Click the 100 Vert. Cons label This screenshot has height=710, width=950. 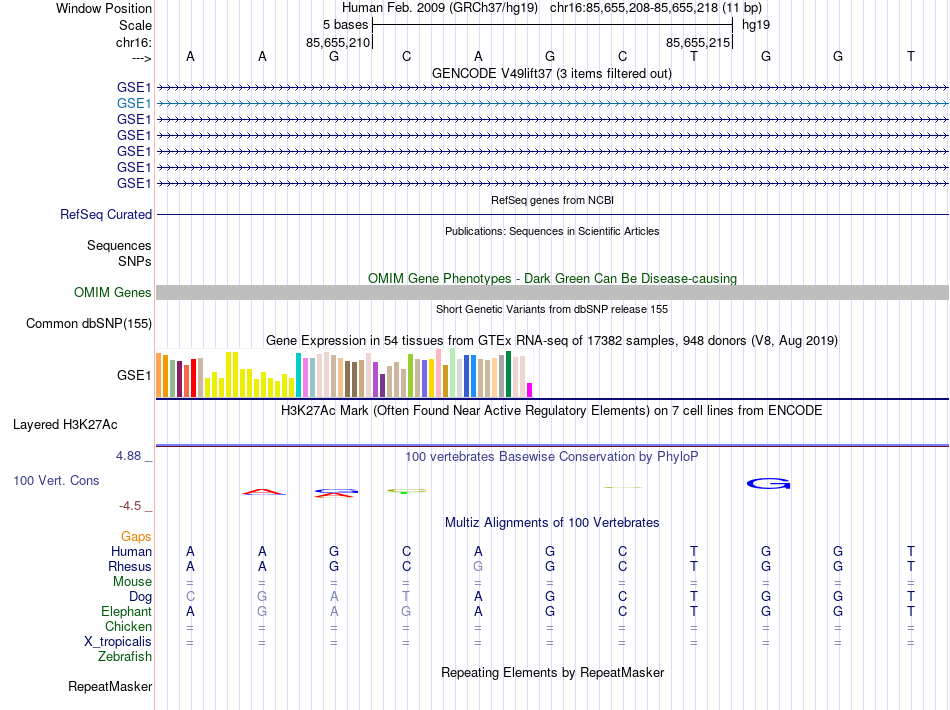click(56, 480)
